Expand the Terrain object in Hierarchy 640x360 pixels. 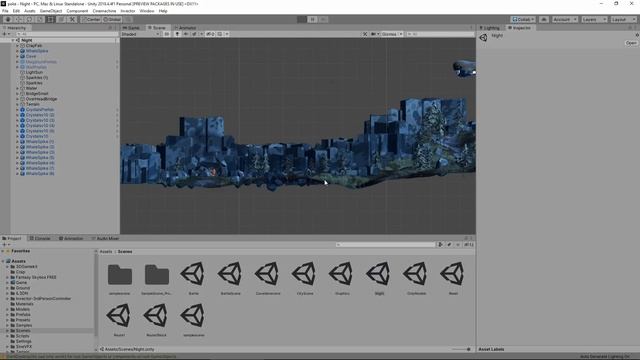pyautogui.click(x=18, y=104)
